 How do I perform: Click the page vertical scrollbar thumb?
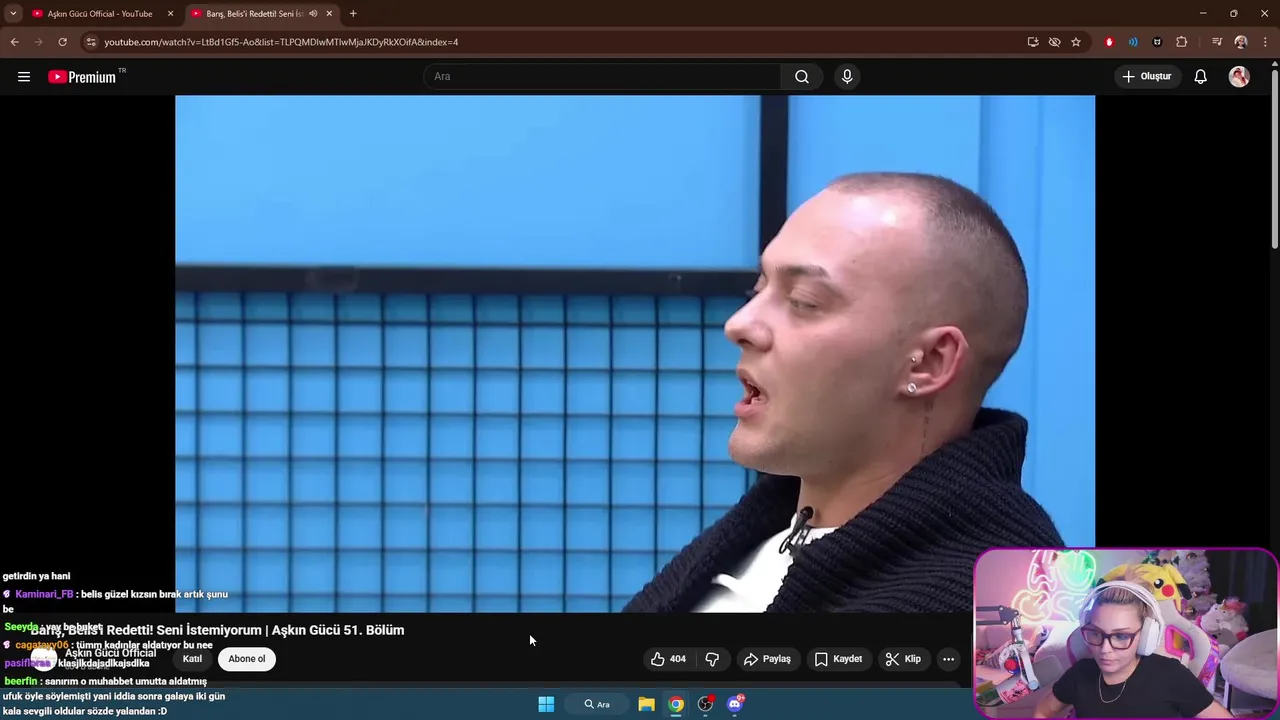click(x=1274, y=158)
